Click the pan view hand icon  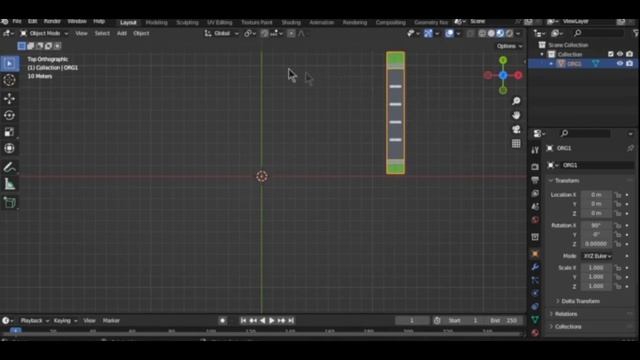pos(516,115)
